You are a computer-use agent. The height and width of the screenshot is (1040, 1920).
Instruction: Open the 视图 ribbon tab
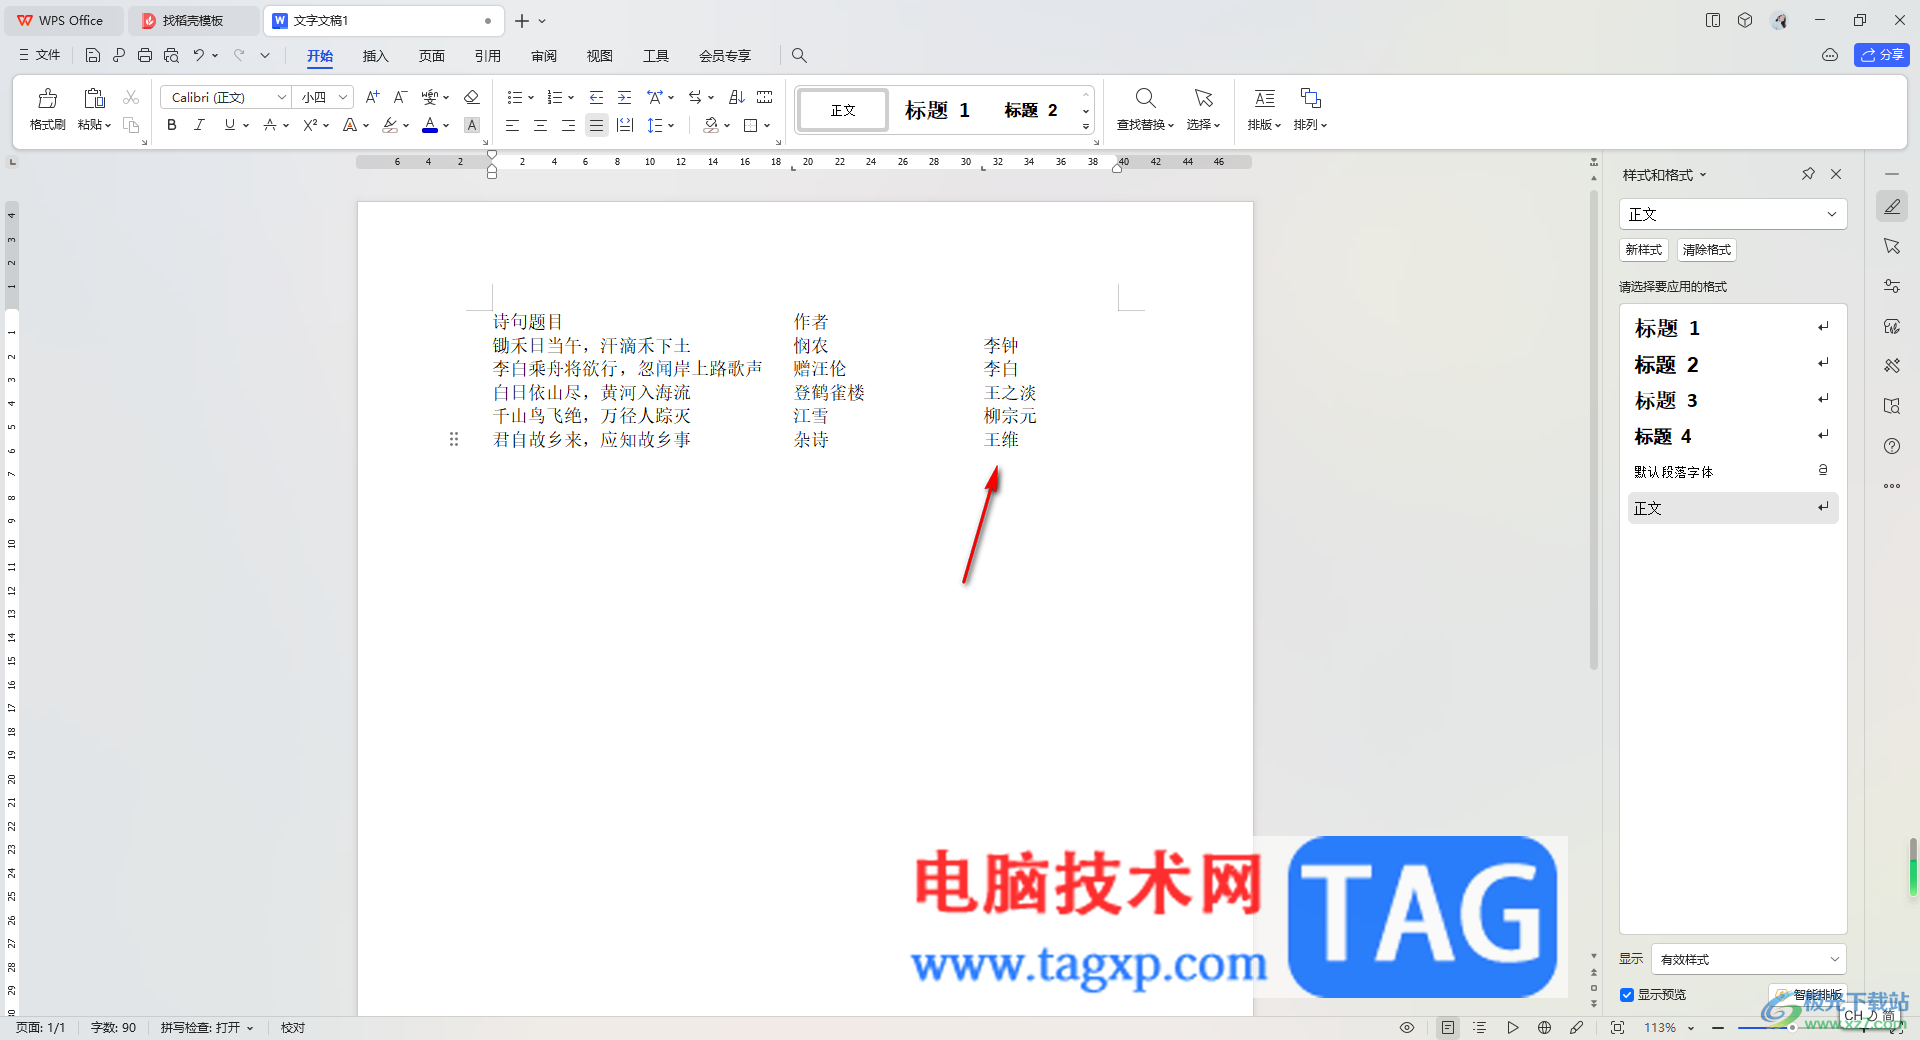tap(599, 56)
